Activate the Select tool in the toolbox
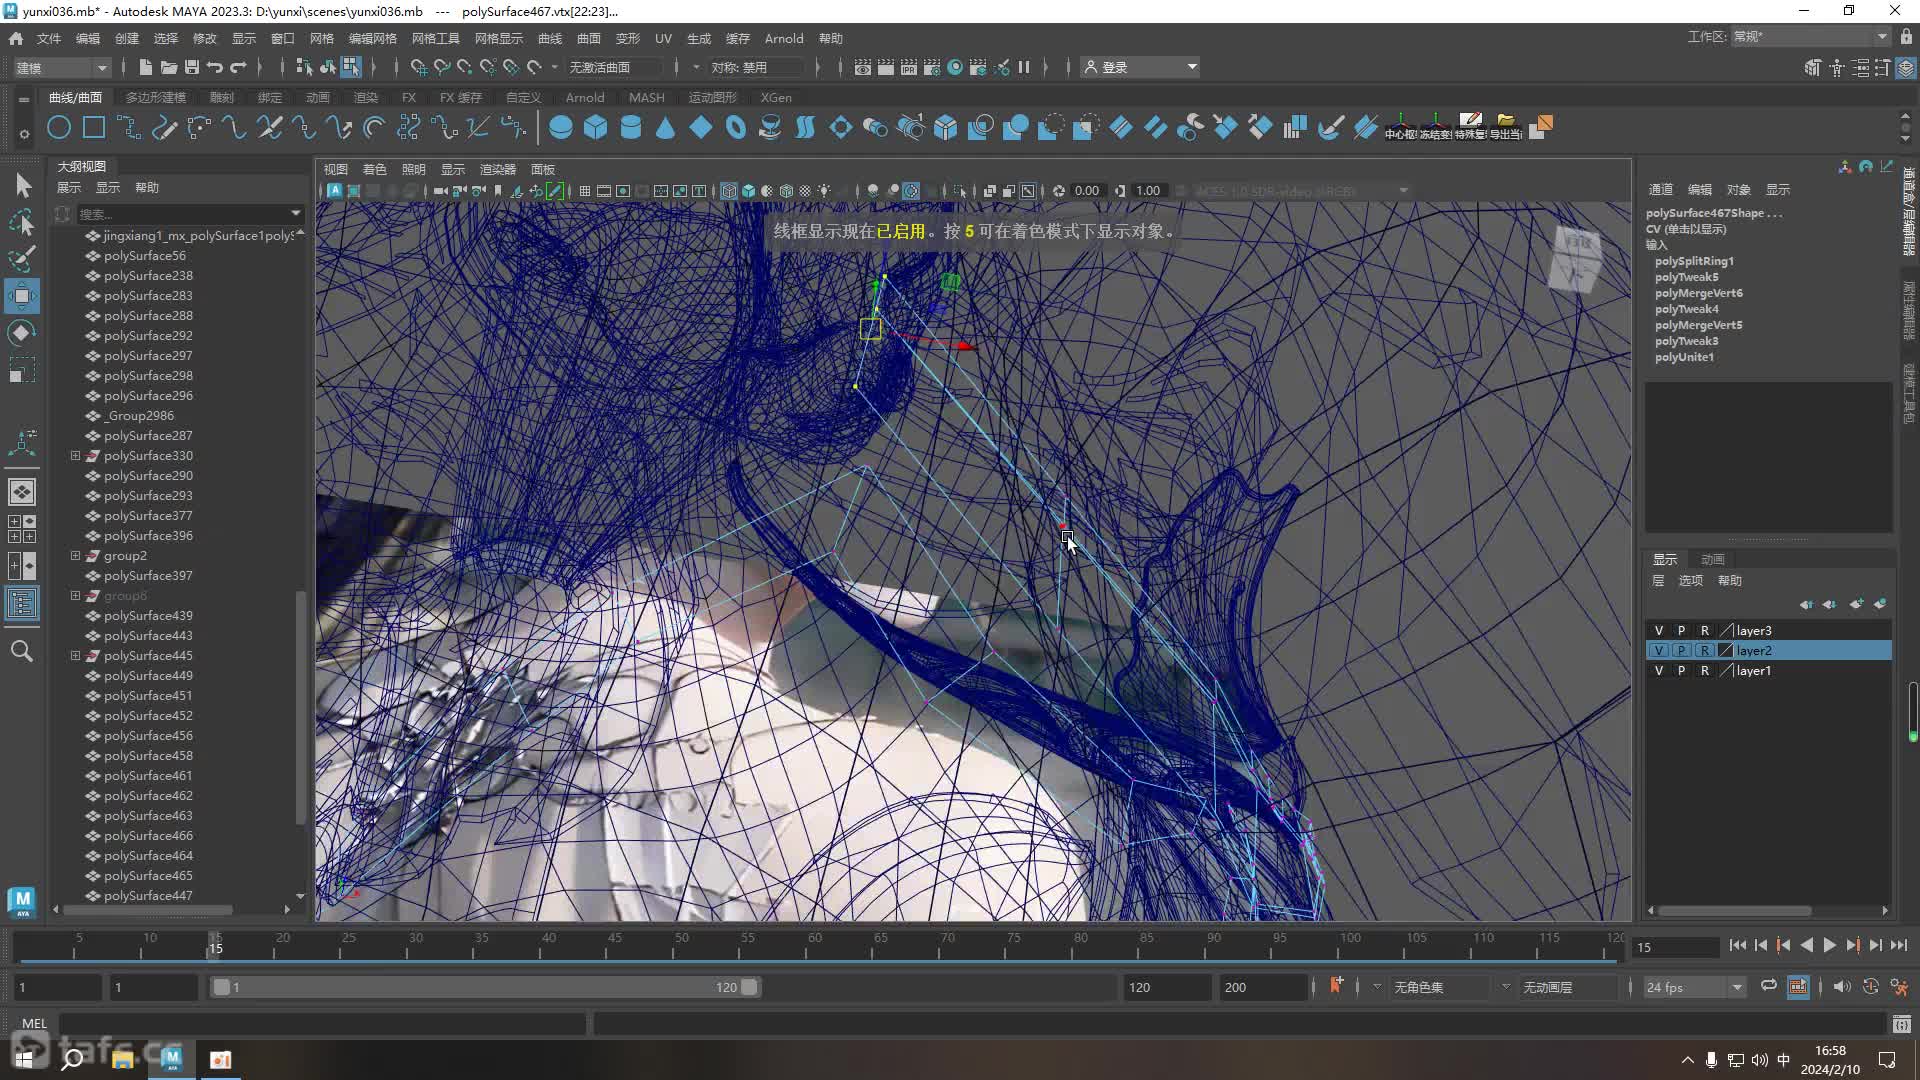1920x1080 pixels. [22, 185]
